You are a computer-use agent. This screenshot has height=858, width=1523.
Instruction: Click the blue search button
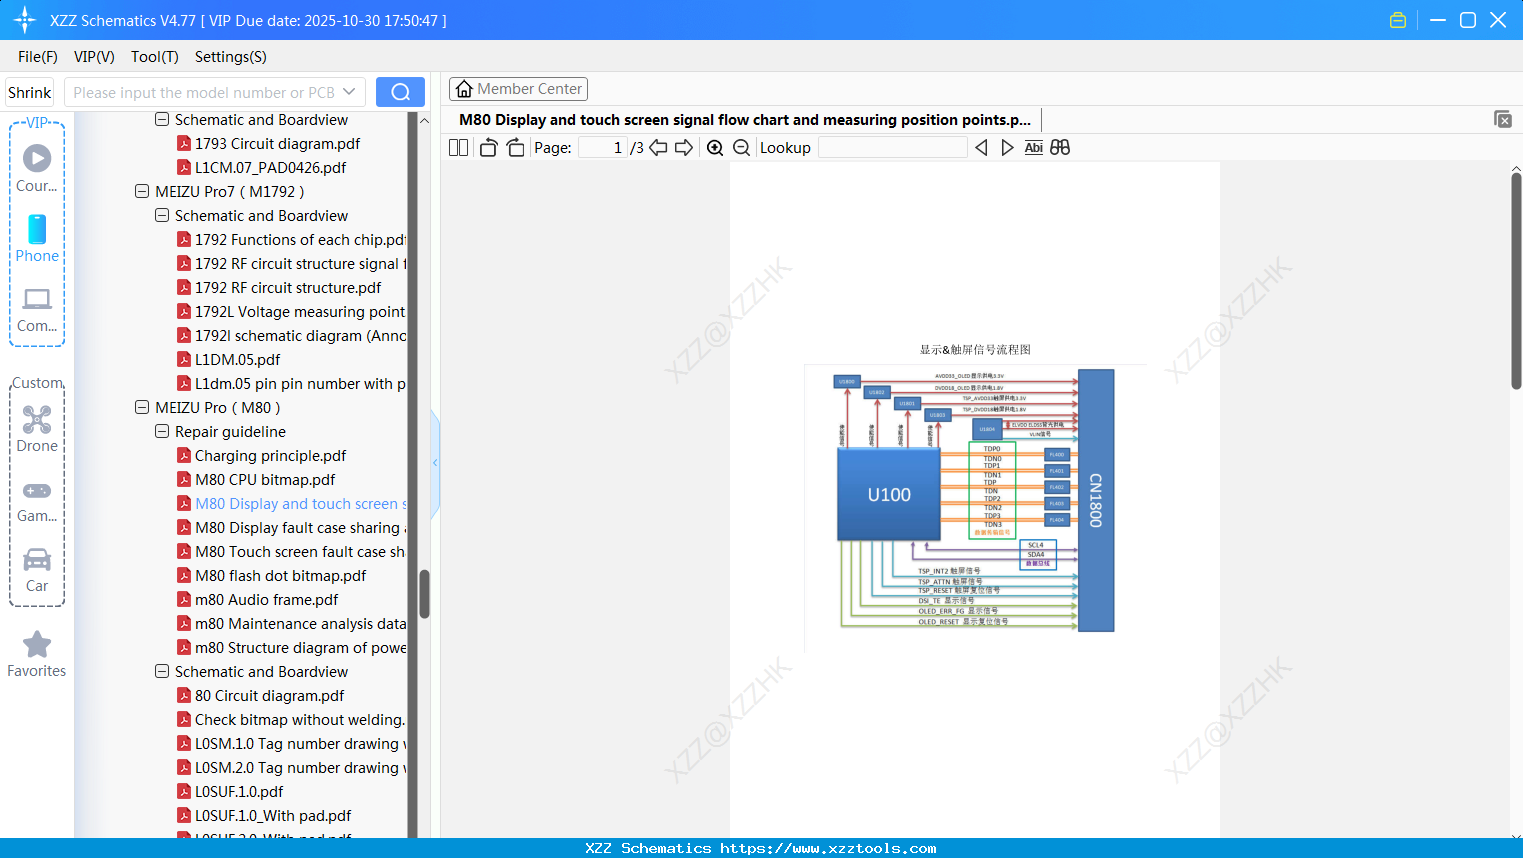(x=400, y=92)
